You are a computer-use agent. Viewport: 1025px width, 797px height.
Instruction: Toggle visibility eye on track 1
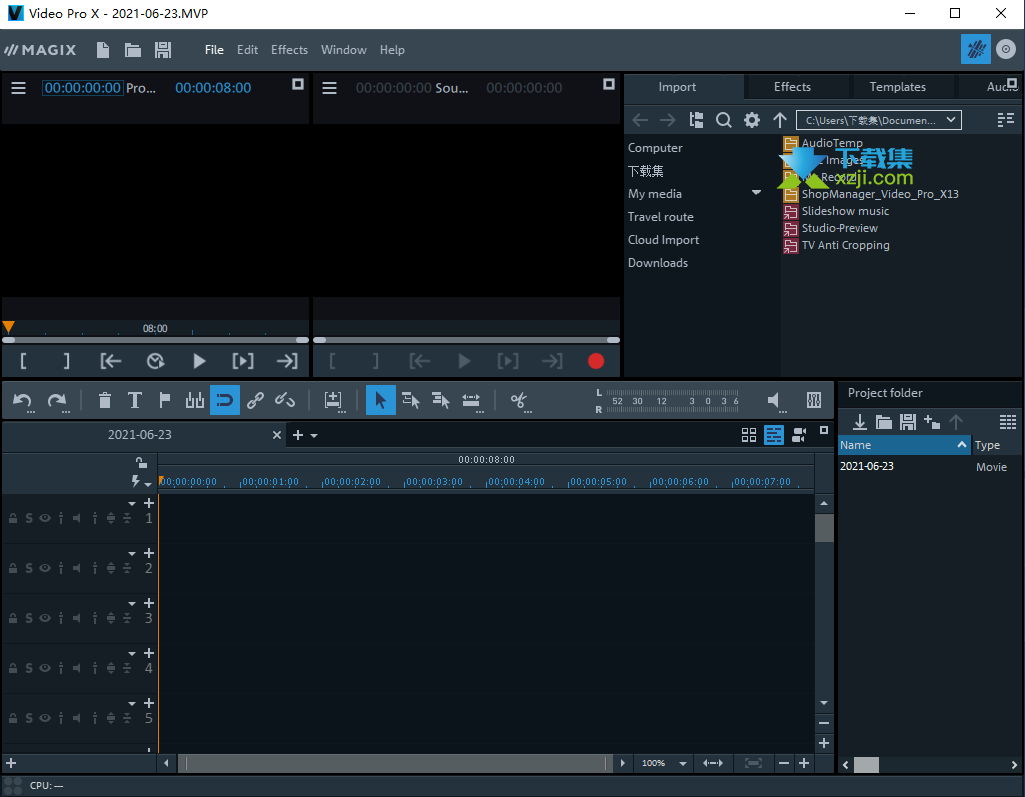click(44, 518)
